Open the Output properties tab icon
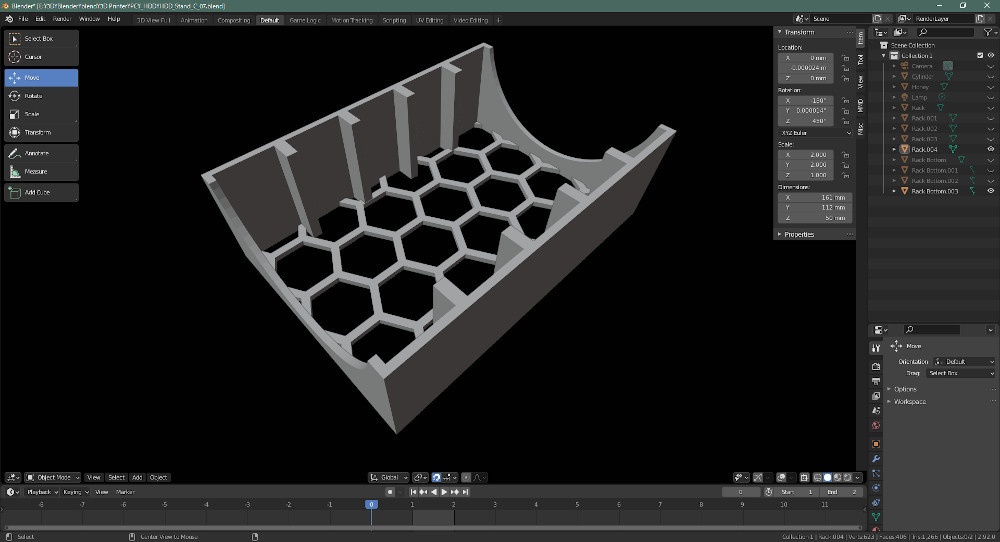The width and height of the screenshot is (1000, 542). click(x=876, y=381)
